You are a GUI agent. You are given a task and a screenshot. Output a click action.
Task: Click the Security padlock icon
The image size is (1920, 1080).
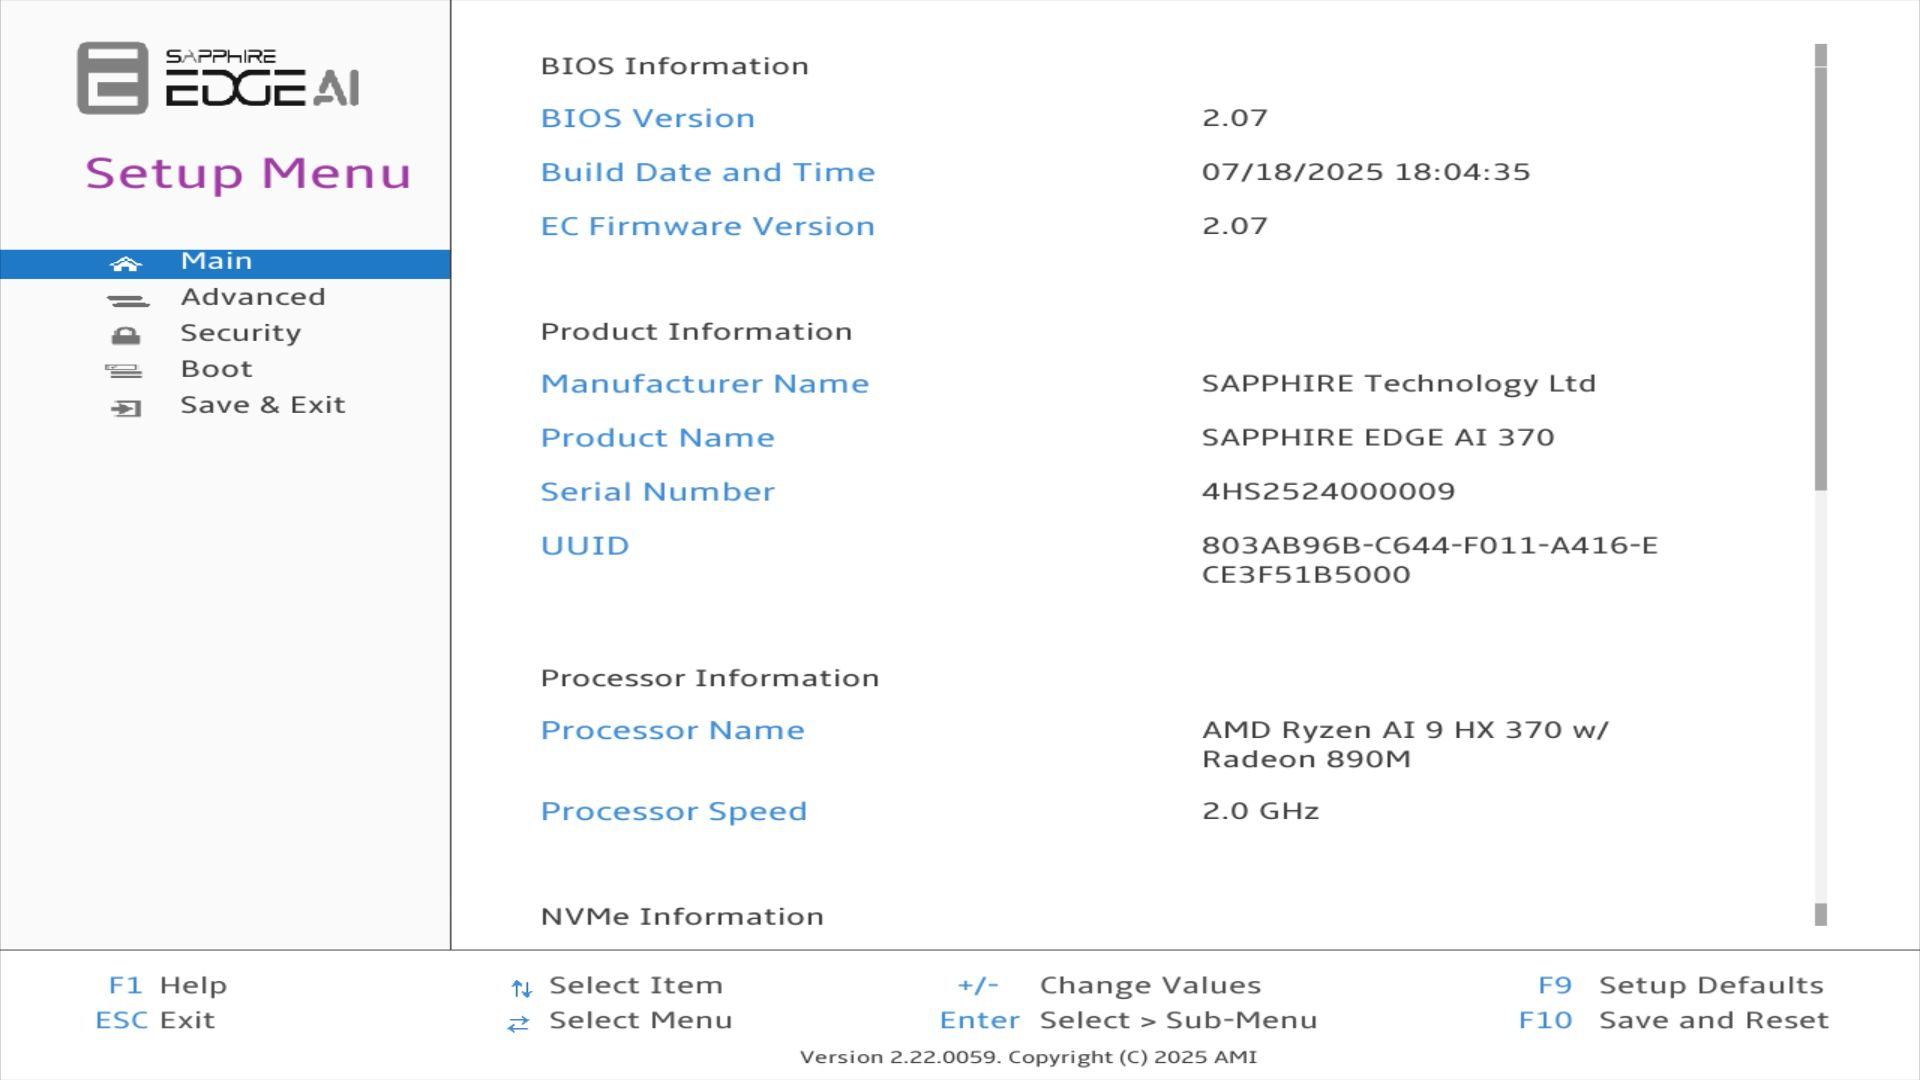pos(126,335)
